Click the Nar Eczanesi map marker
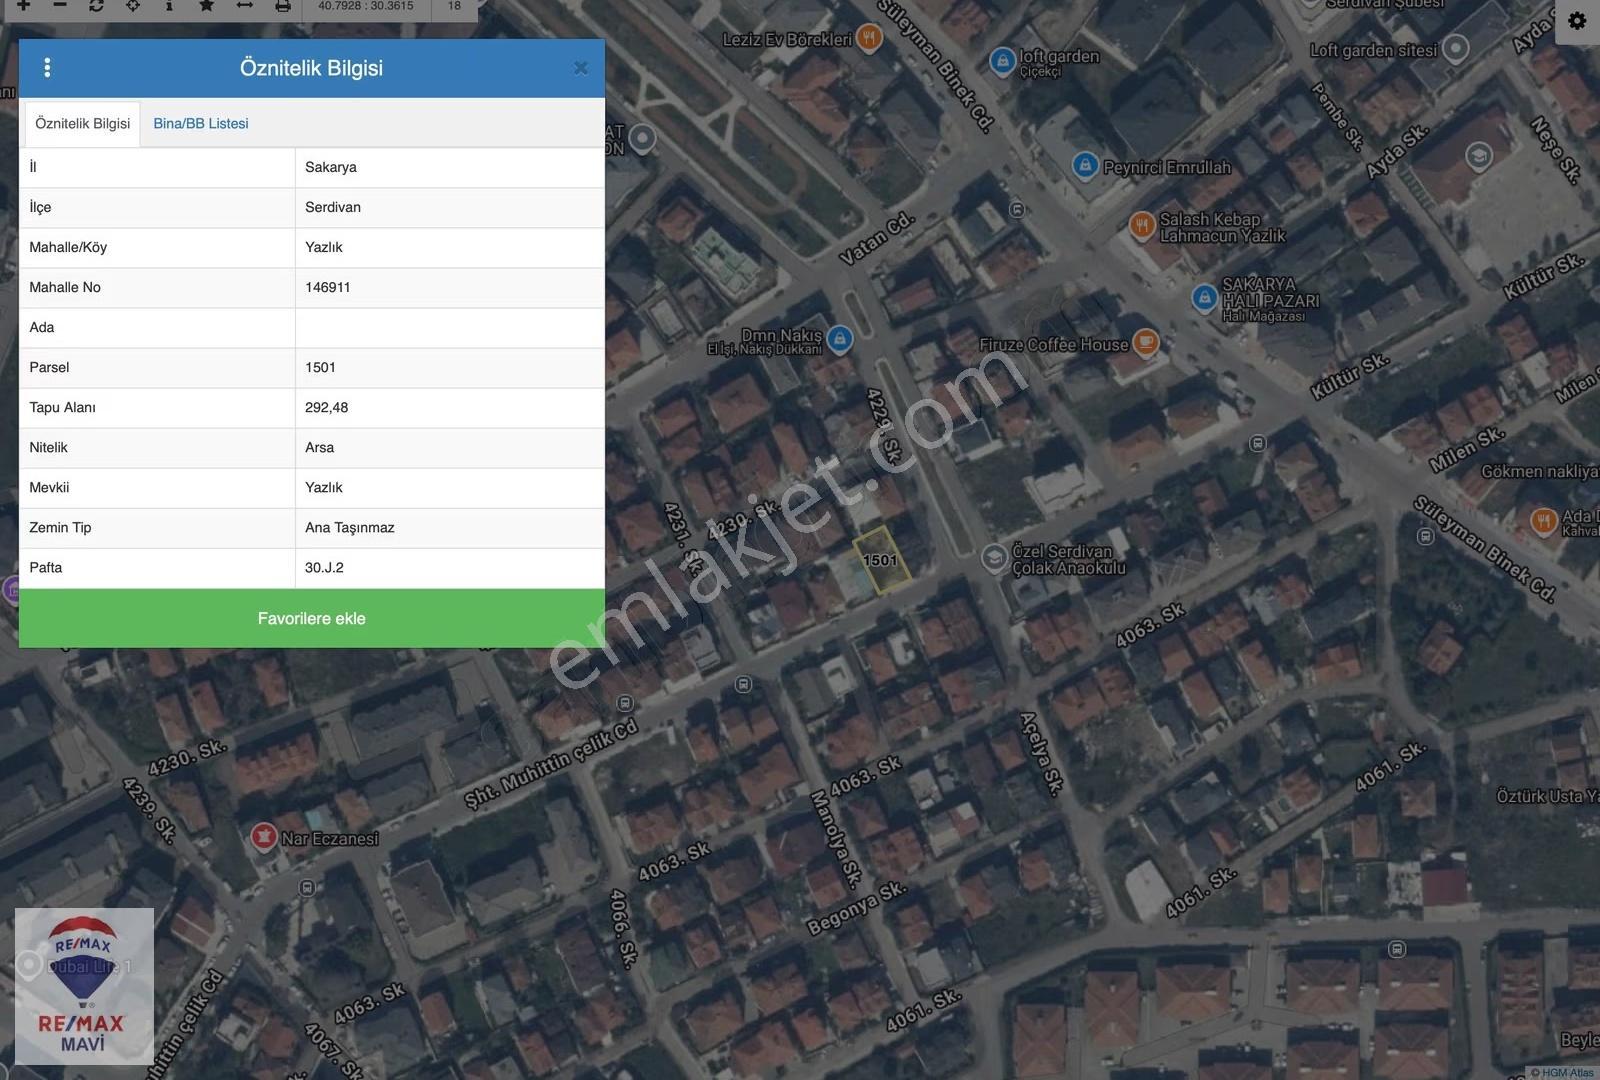 pos(263,837)
